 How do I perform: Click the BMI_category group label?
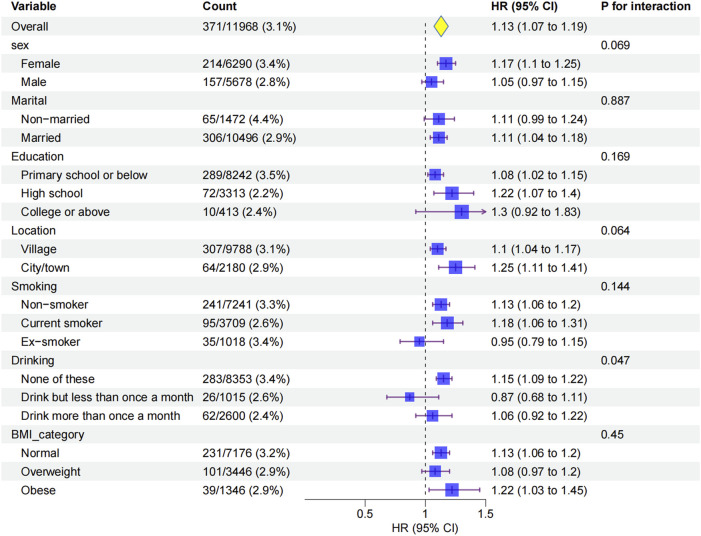[x=47, y=435]
